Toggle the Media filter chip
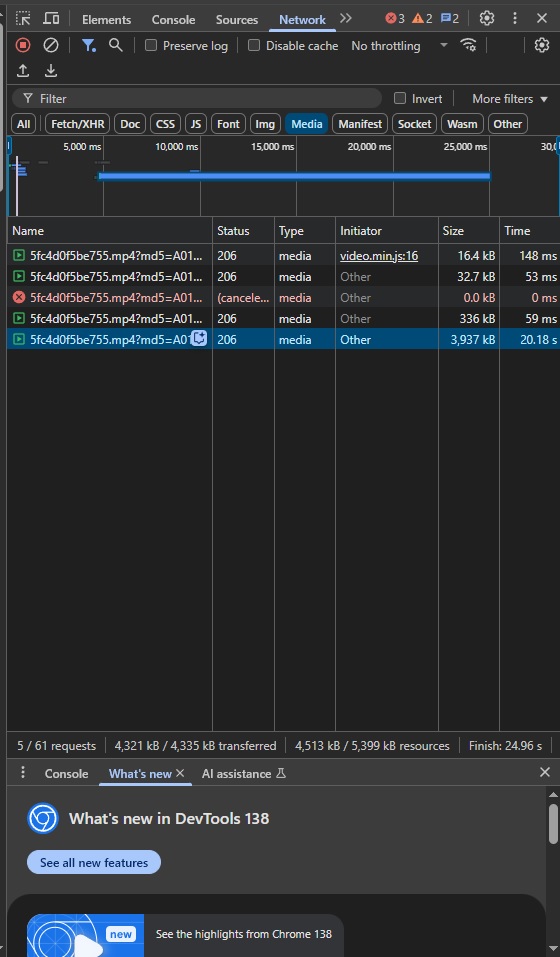The width and height of the screenshot is (560, 957). pos(306,124)
